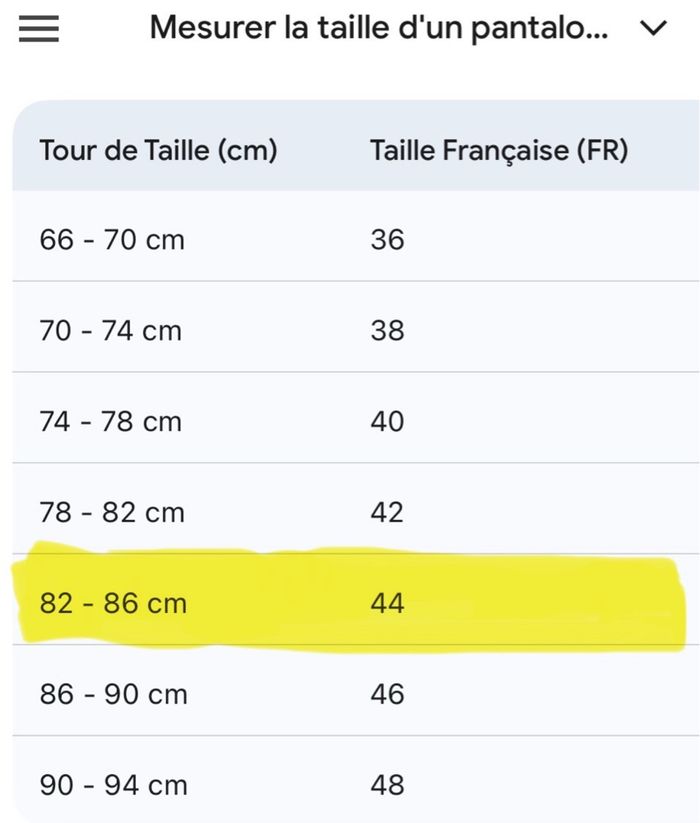Select the 86 - 90 cm cell
The image size is (700, 823).
[x=114, y=695]
